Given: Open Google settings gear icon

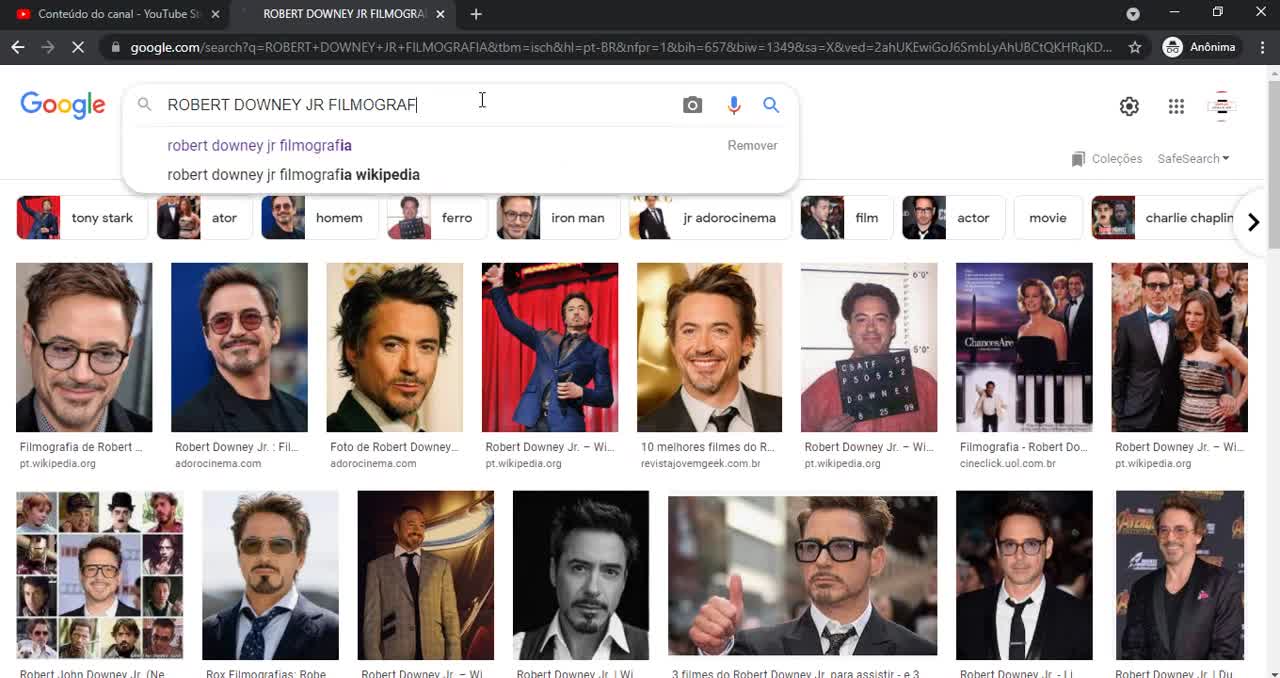Looking at the screenshot, I should [1129, 106].
